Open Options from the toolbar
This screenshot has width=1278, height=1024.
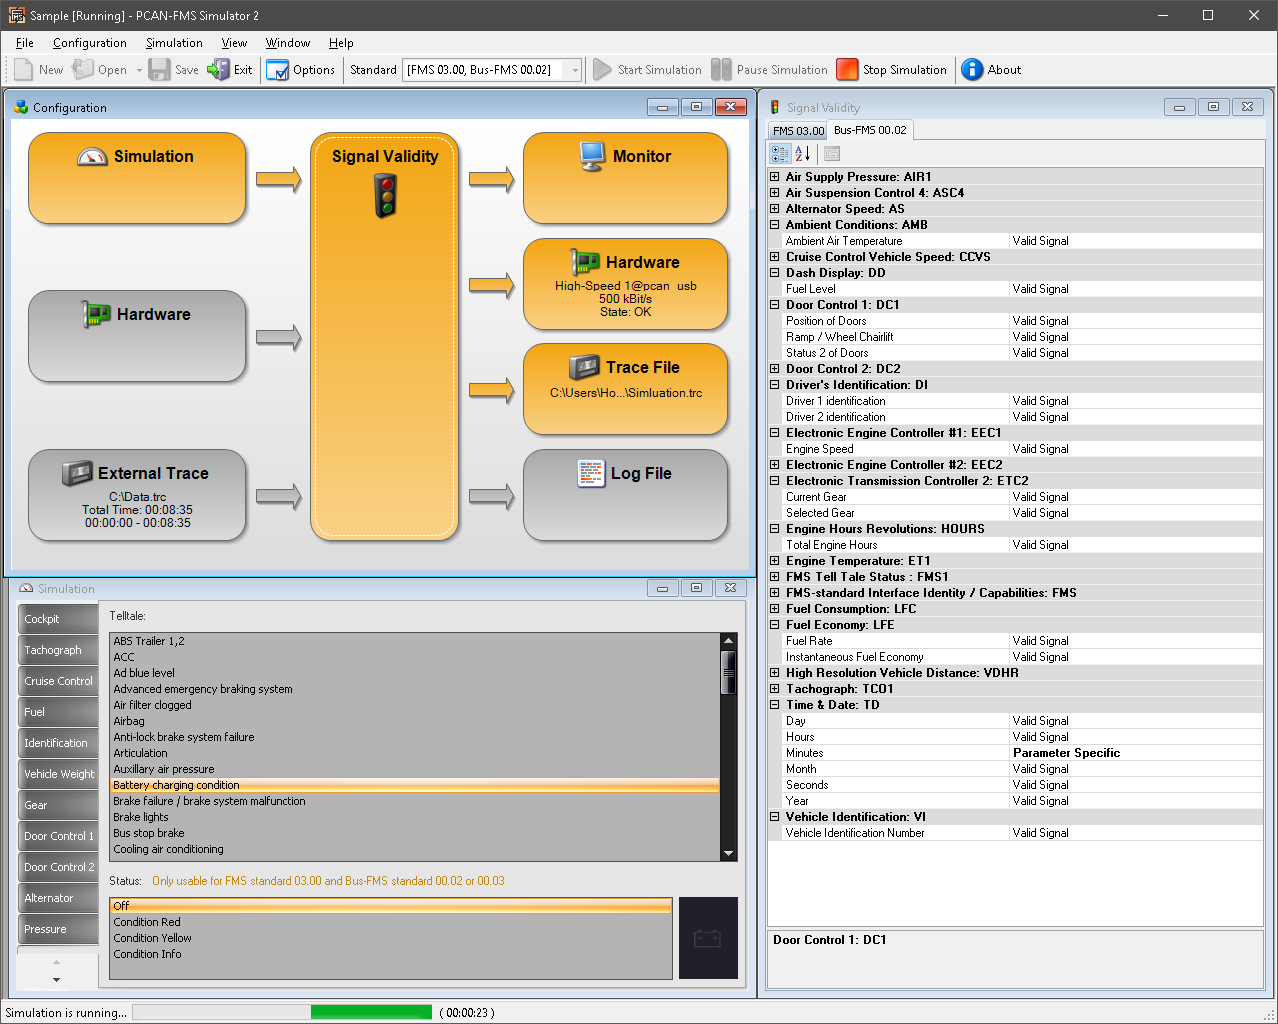(300, 70)
